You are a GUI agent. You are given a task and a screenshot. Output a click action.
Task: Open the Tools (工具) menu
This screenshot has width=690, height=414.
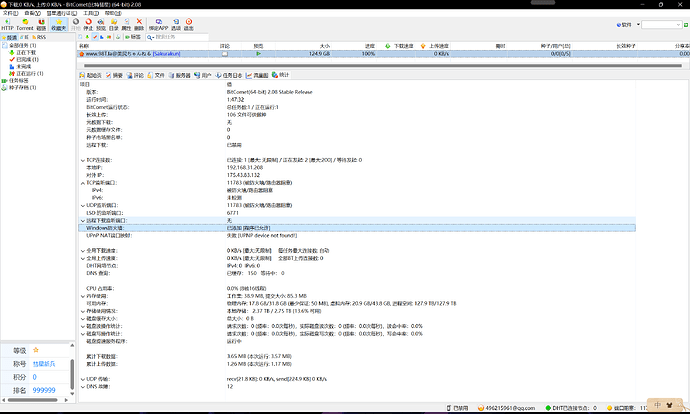click(x=91, y=13)
